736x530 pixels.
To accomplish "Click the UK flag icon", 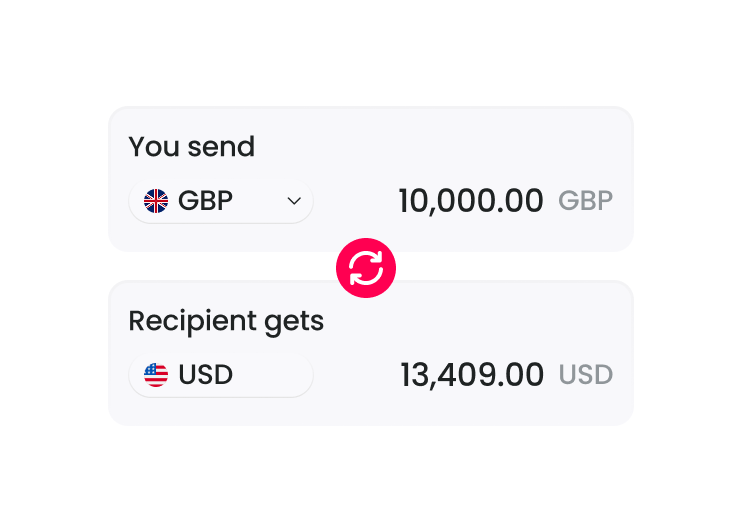I will coord(156,201).
